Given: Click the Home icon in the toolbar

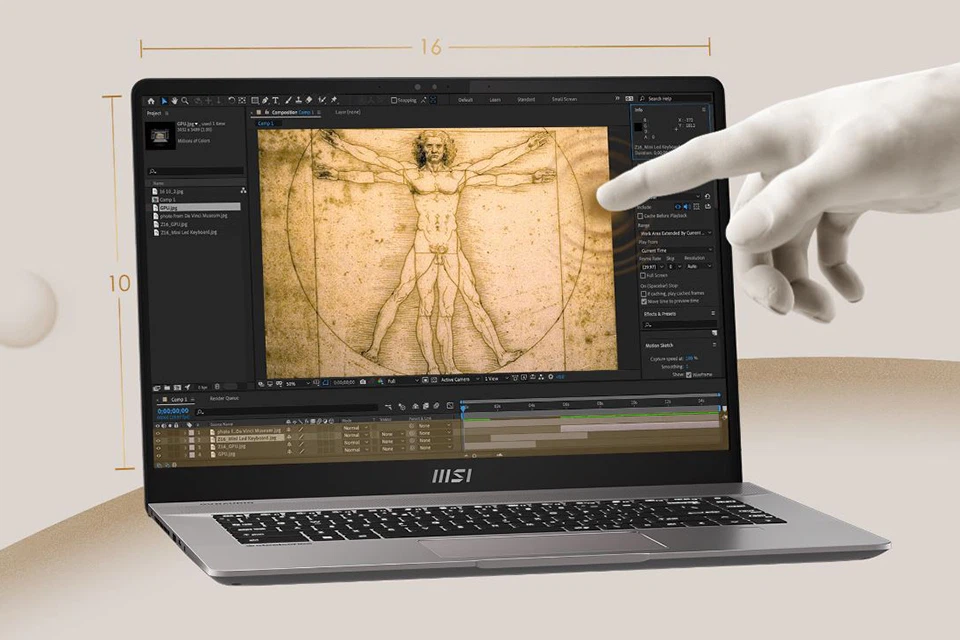Looking at the screenshot, I should tap(151, 101).
